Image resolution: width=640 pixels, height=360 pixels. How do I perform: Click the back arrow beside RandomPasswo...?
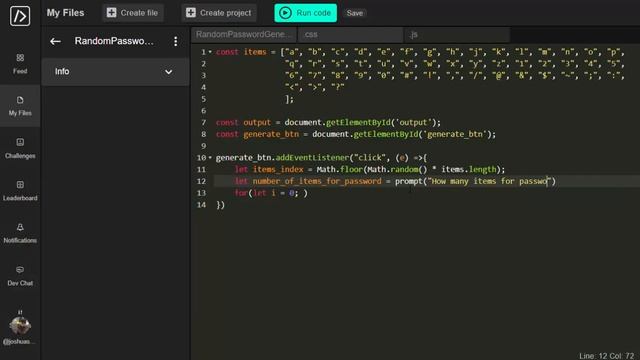55,41
